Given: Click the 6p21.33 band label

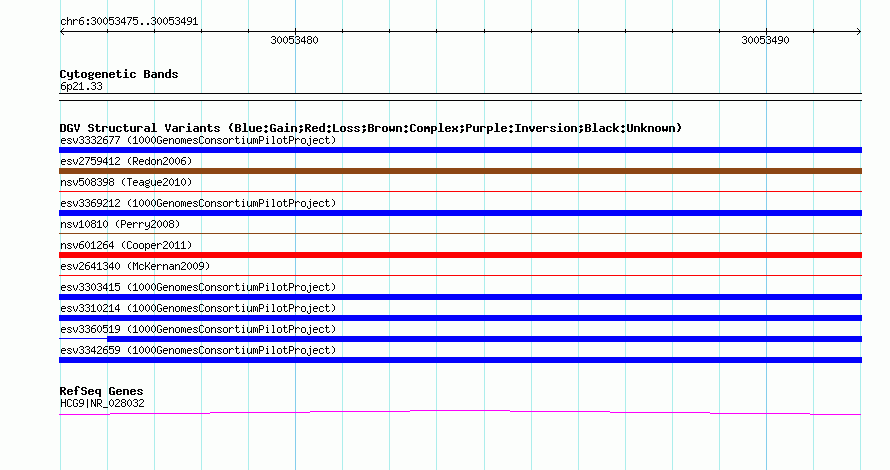Looking at the screenshot, I should [x=81, y=86].
